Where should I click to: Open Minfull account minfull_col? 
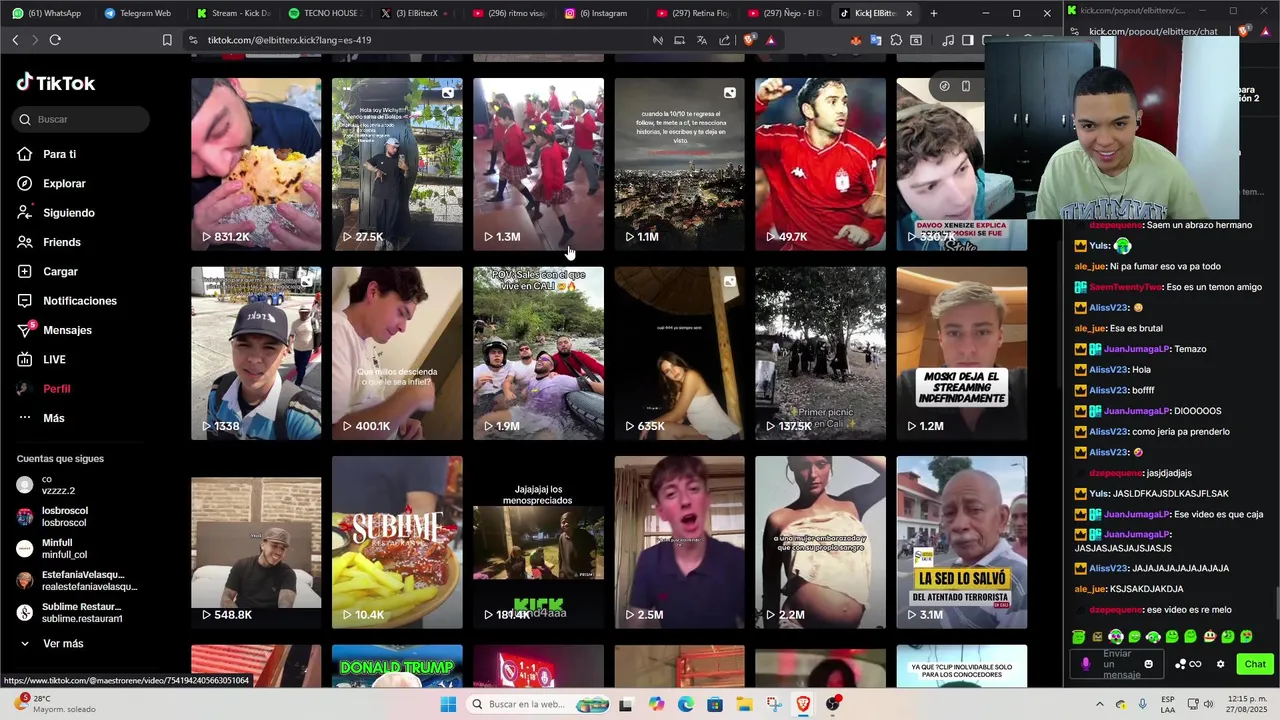click(x=52, y=549)
